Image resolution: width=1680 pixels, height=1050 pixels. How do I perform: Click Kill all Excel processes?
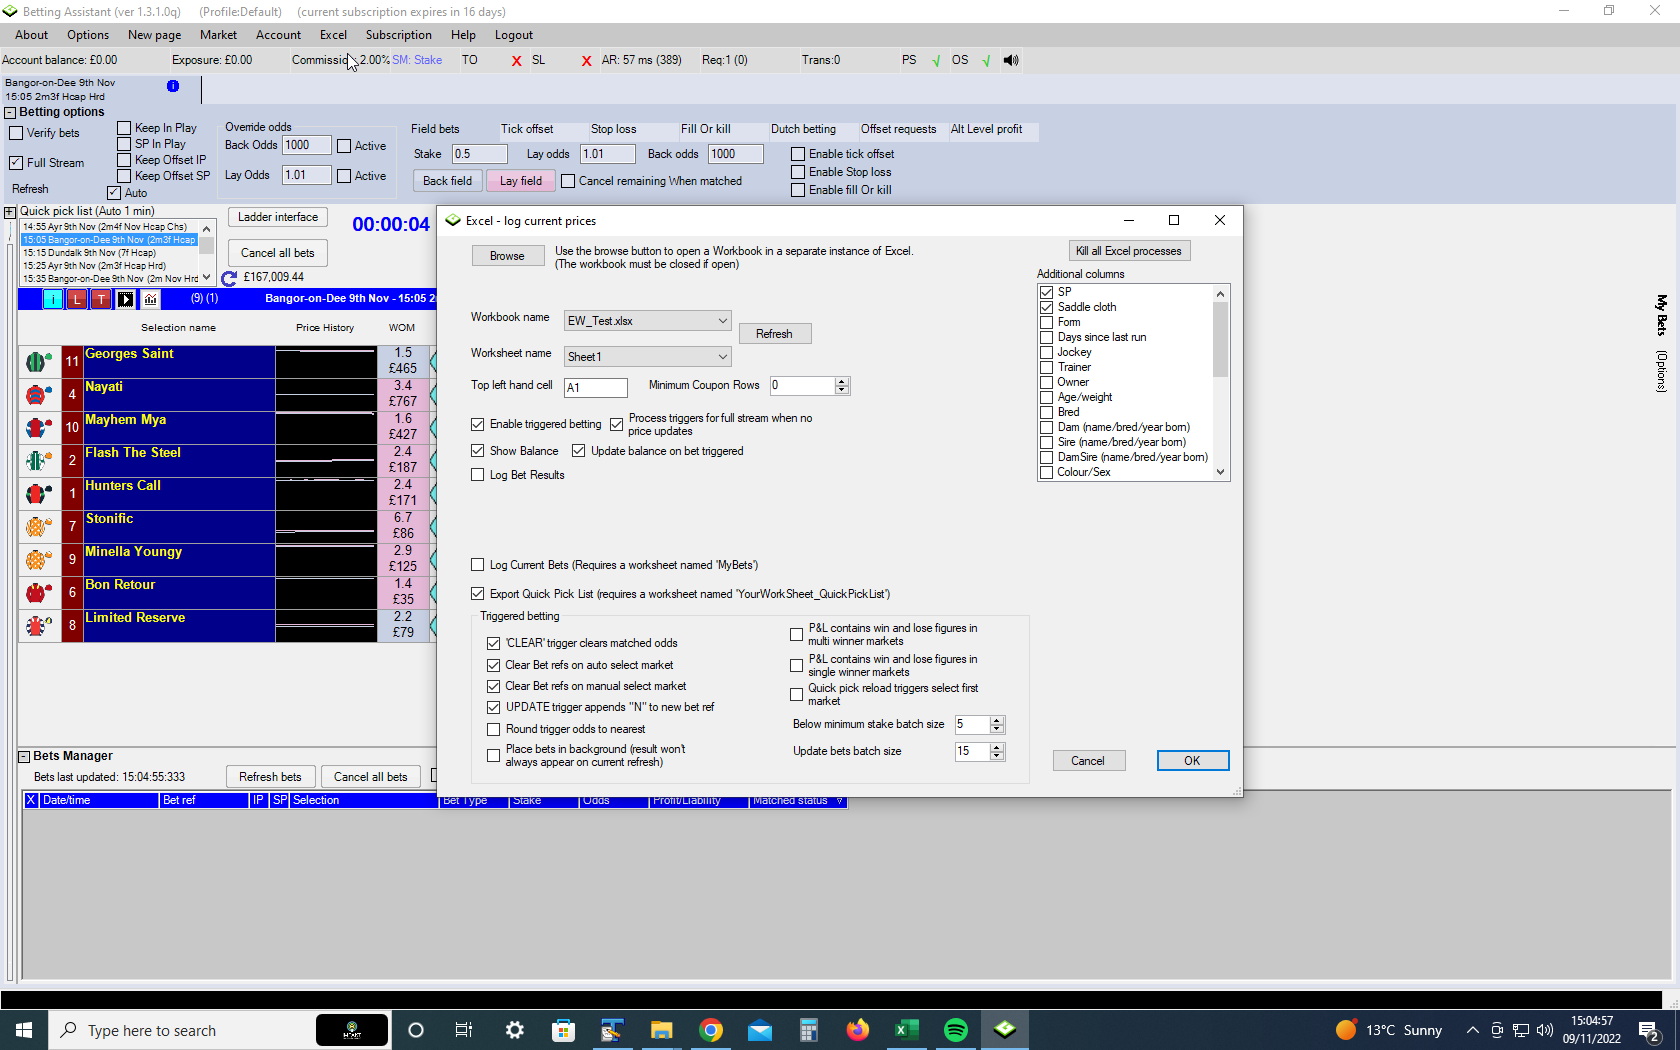[x=1128, y=251]
